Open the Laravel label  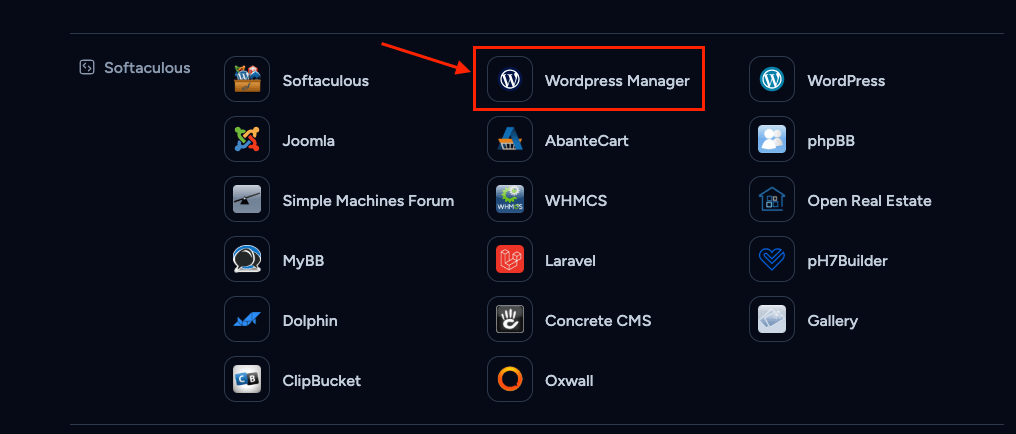click(x=570, y=261)
